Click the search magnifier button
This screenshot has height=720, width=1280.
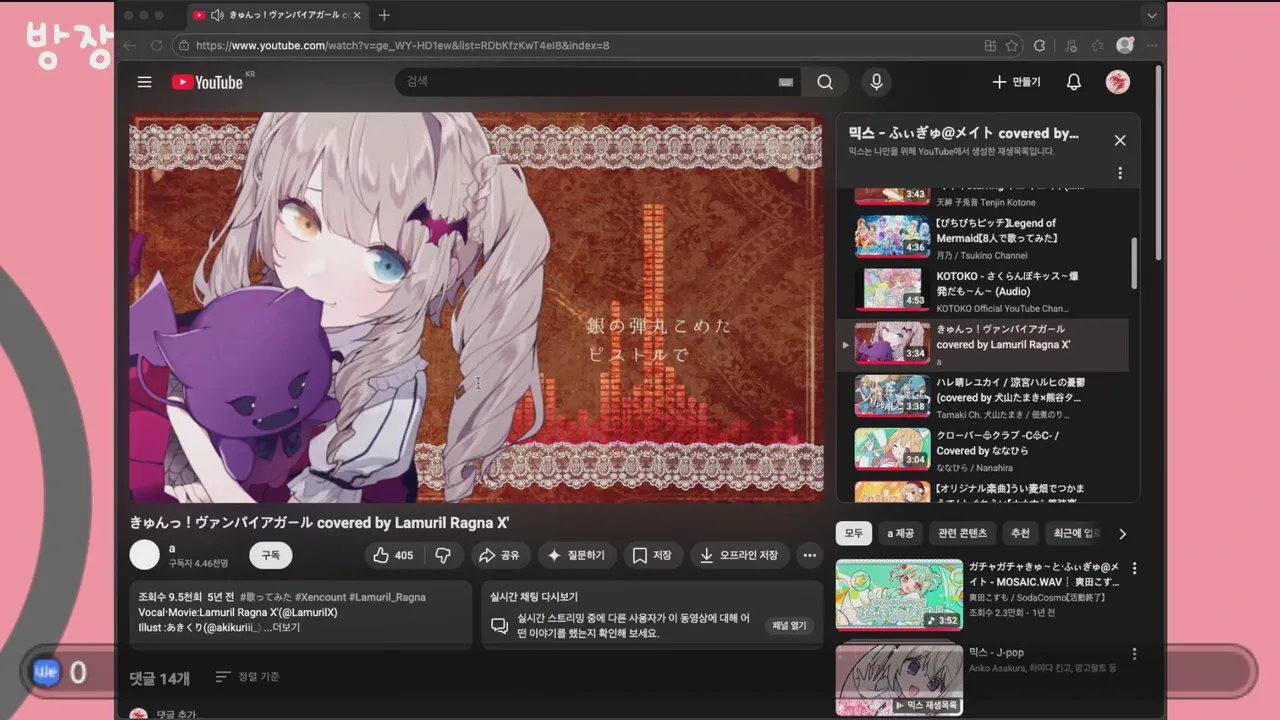(x=825, y=82)
